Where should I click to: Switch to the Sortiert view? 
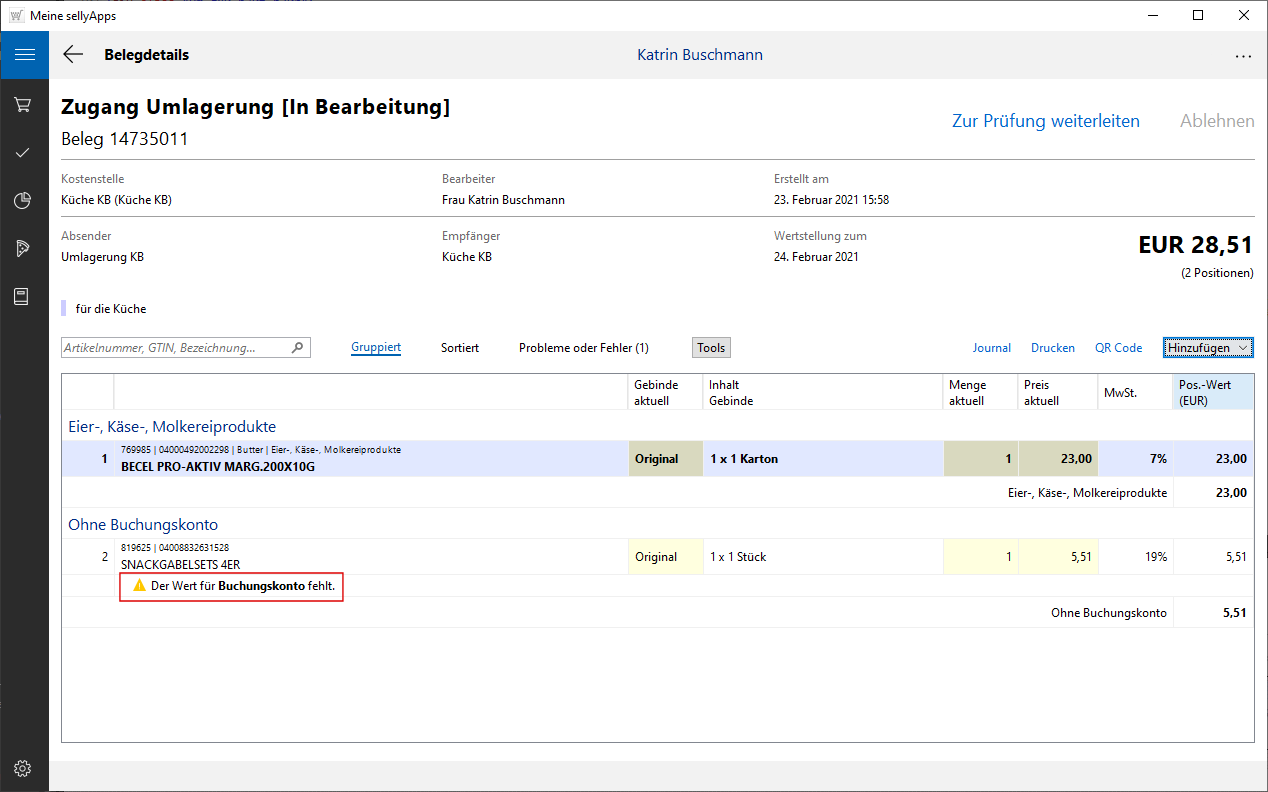click(460, 348)
